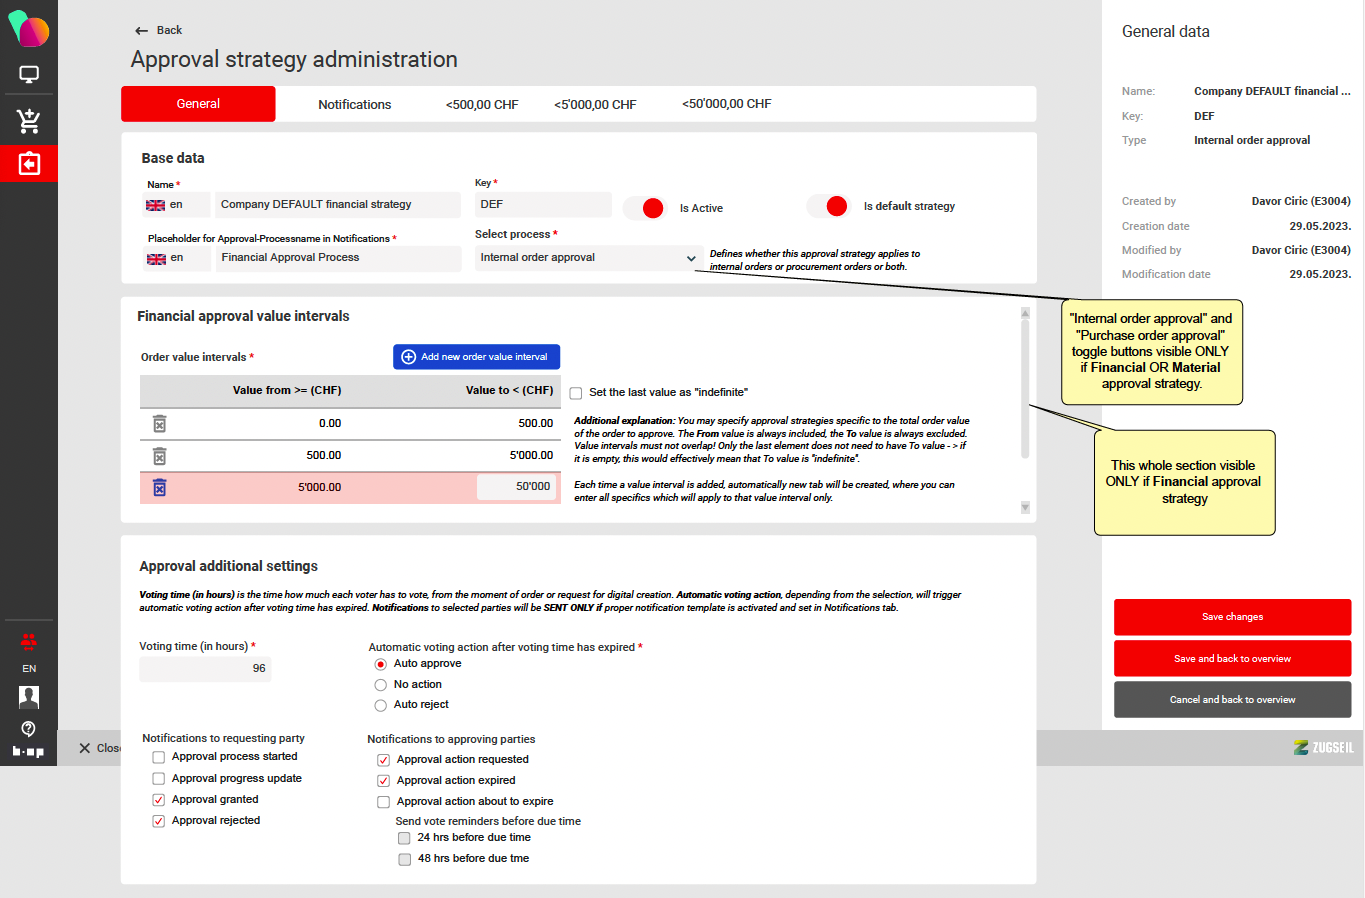The height and width of the screenshot is (898, 1365).
Task: Click the Voting time hours input field
Action: (x=205, y=669)
